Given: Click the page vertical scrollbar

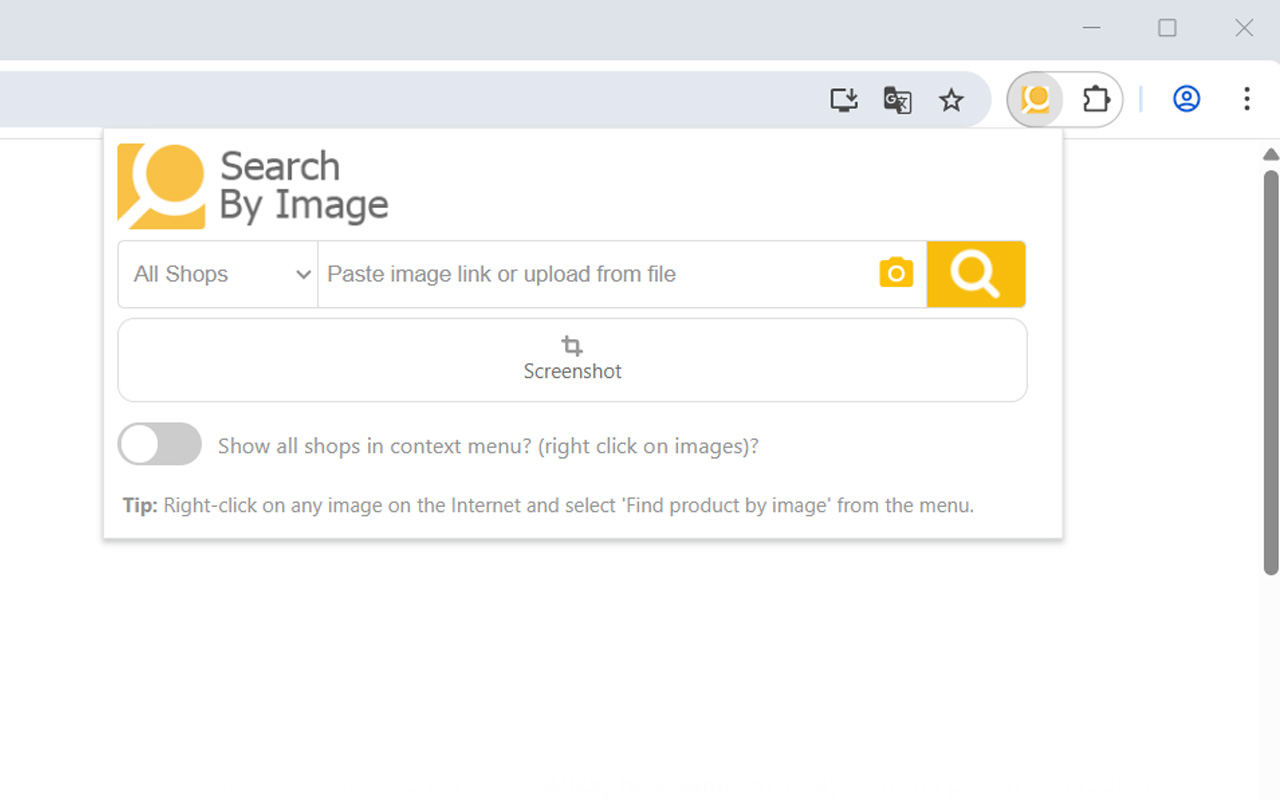Looking at the screenshot, I should point(1271,372).
